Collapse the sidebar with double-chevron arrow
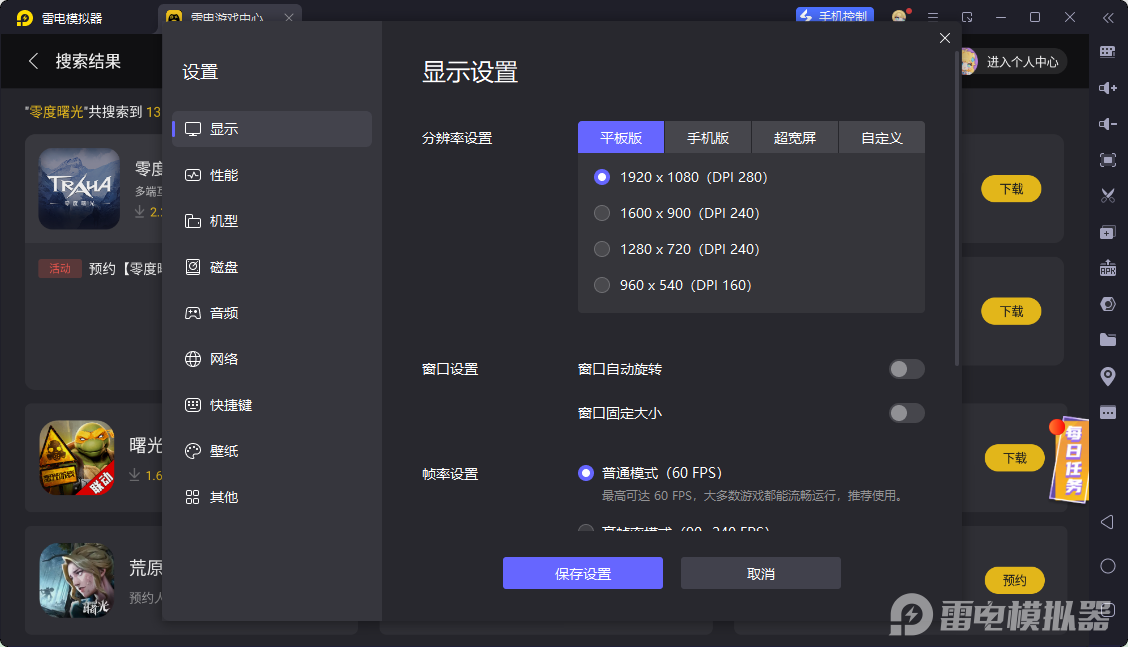Image resolution: width=1128 pixels, height=647 pixels. pos(1108,17)
